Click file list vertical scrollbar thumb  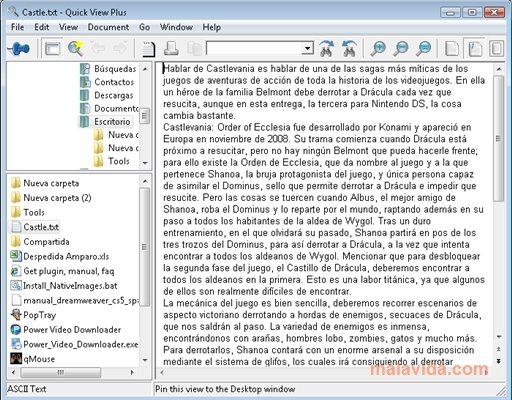(145, 247)
